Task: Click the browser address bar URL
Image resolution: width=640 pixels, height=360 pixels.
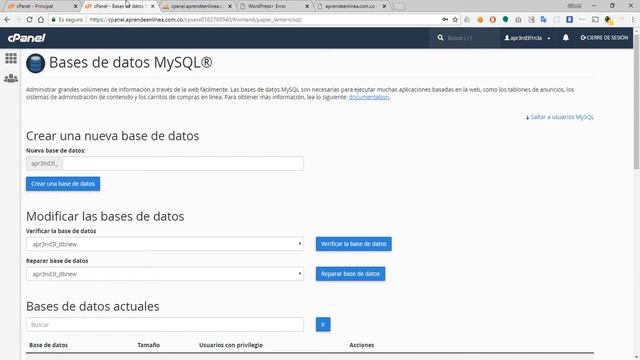Action: pos(196,20)
